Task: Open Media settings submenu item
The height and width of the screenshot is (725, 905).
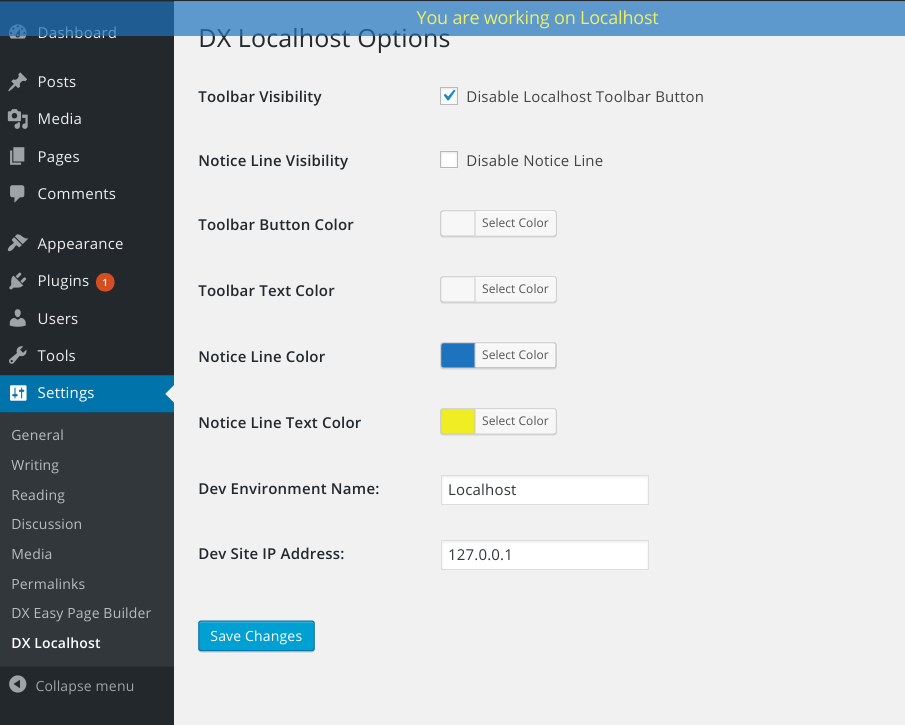Action: pyautogui.click(x=32, y=554)
